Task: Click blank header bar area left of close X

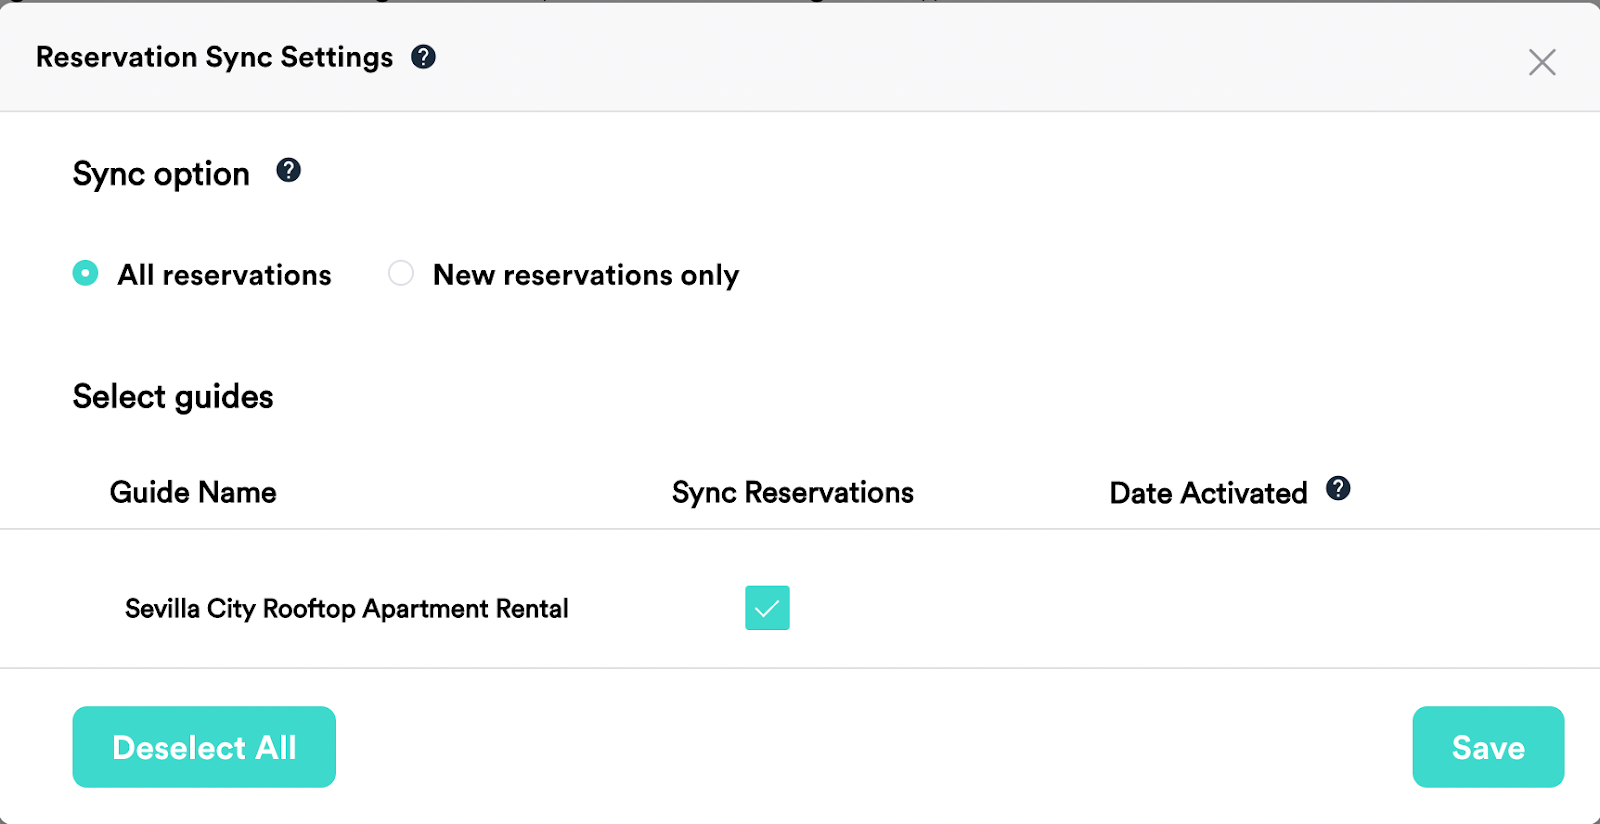Action: (x=1000, y=58)
